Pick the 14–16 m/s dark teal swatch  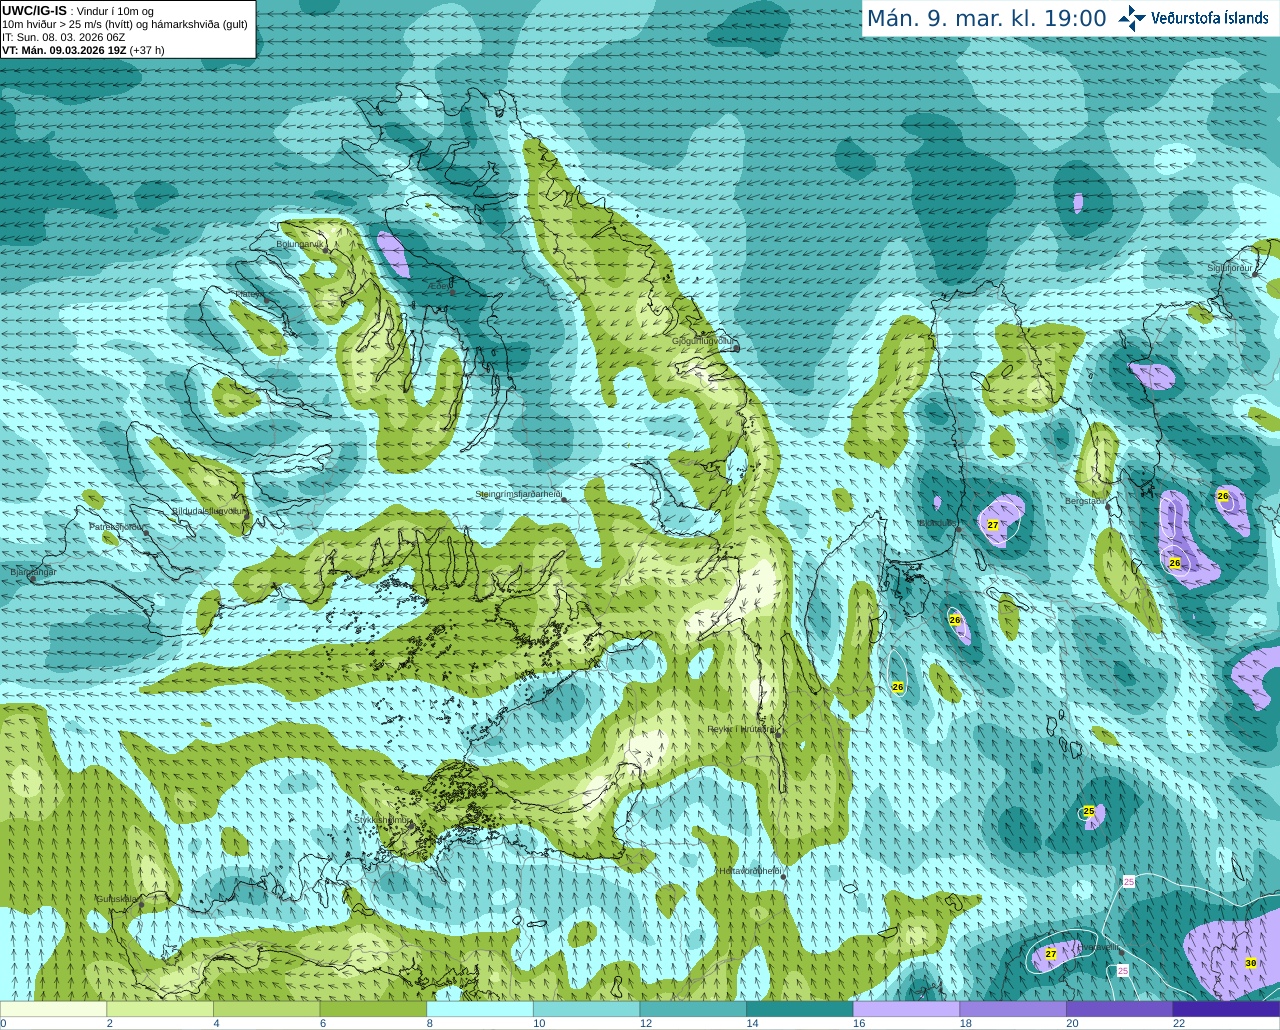coord(800,1009)
